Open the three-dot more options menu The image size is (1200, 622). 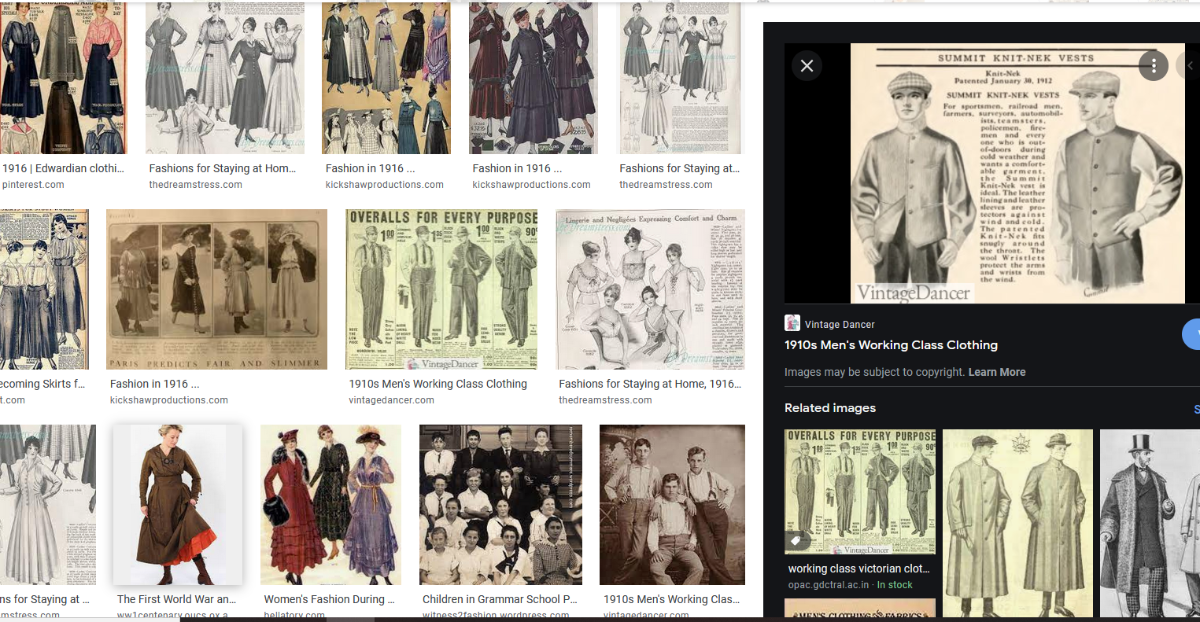point(1153,66)
